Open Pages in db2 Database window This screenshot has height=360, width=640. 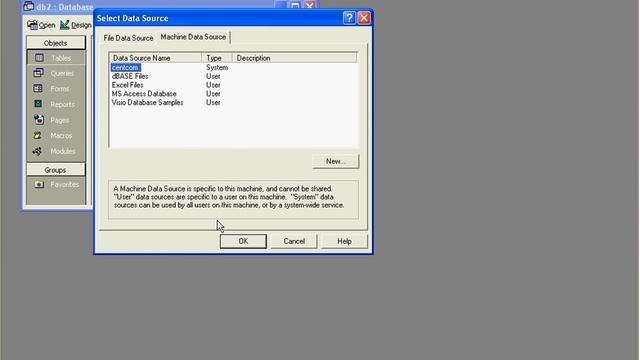tap(56, 120)
